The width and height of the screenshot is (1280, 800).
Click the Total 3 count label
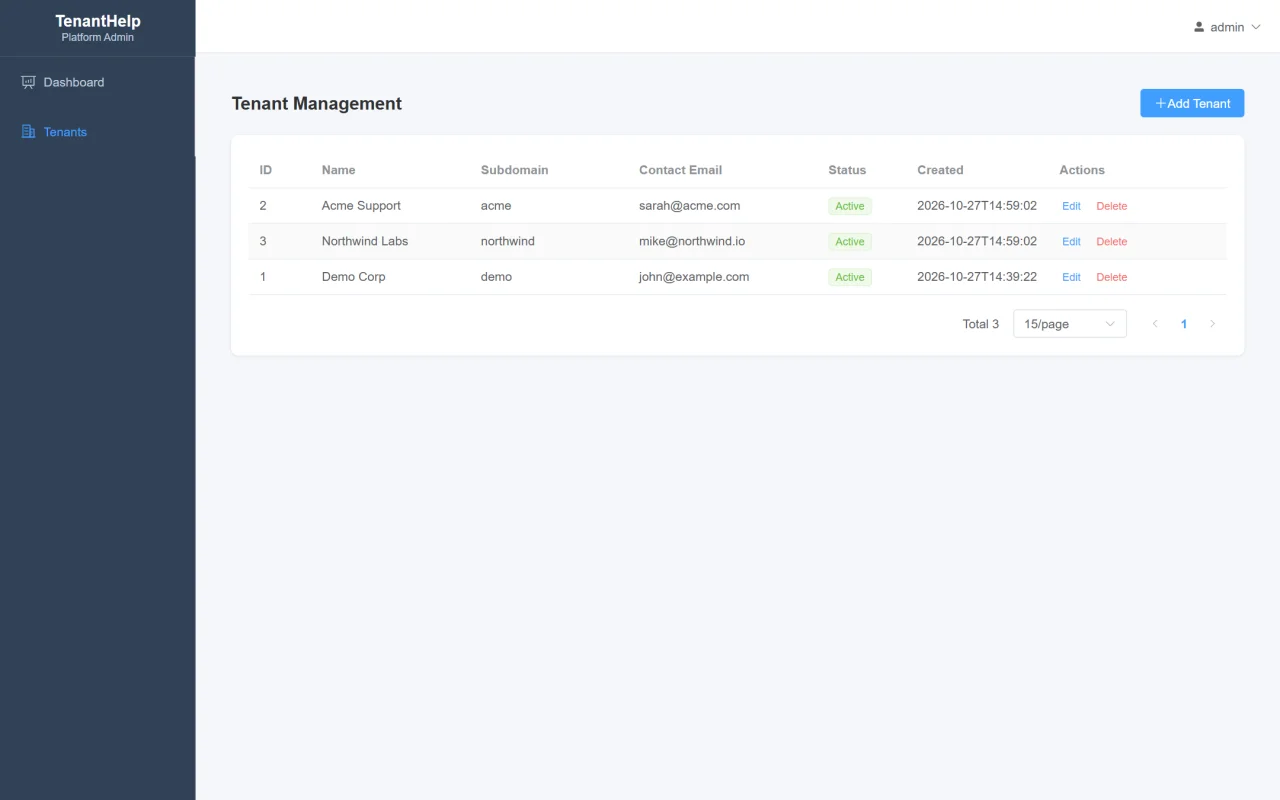click(980, 324)
